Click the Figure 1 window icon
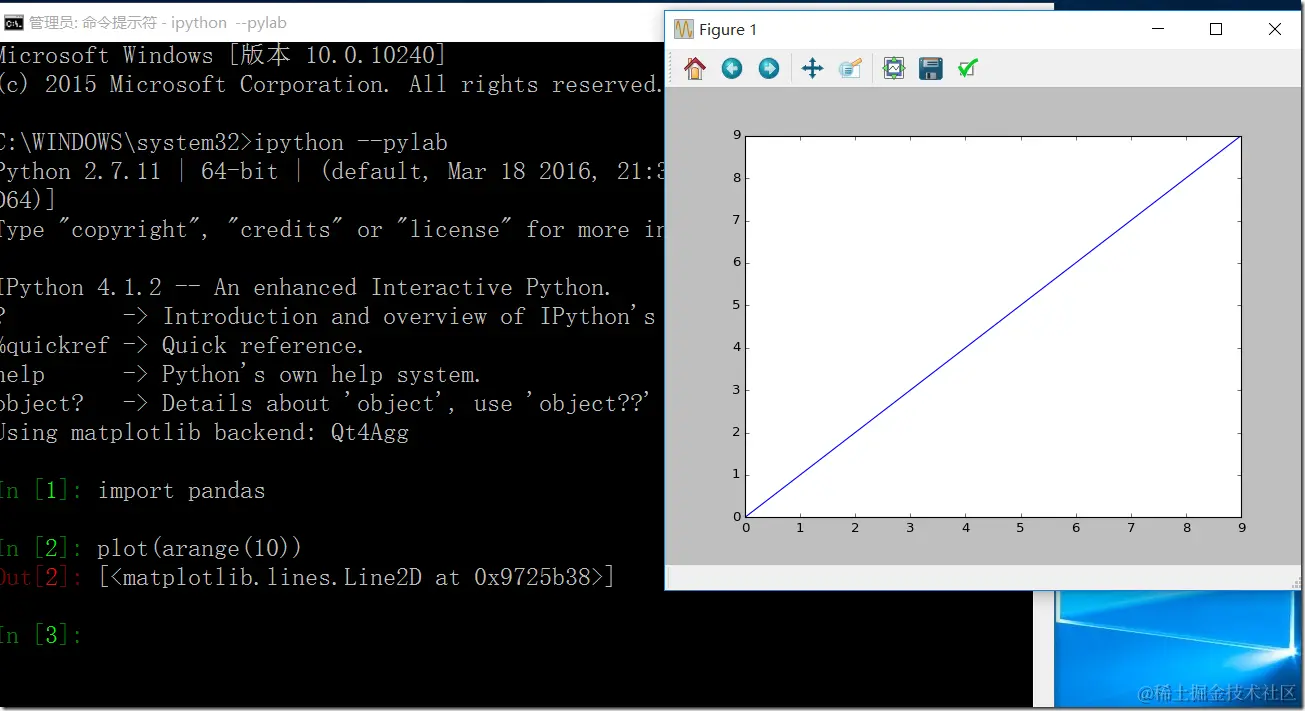 pyautogui.click(x=684, y=29)
